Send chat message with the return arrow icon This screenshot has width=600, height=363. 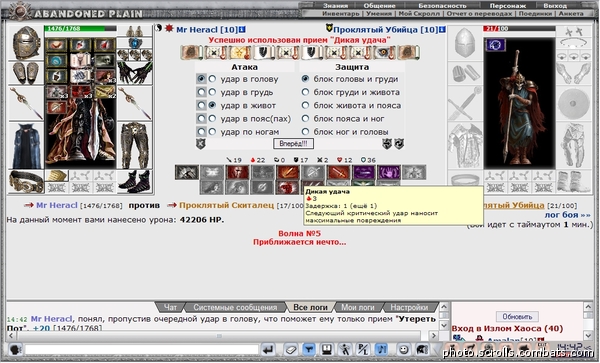268,349
